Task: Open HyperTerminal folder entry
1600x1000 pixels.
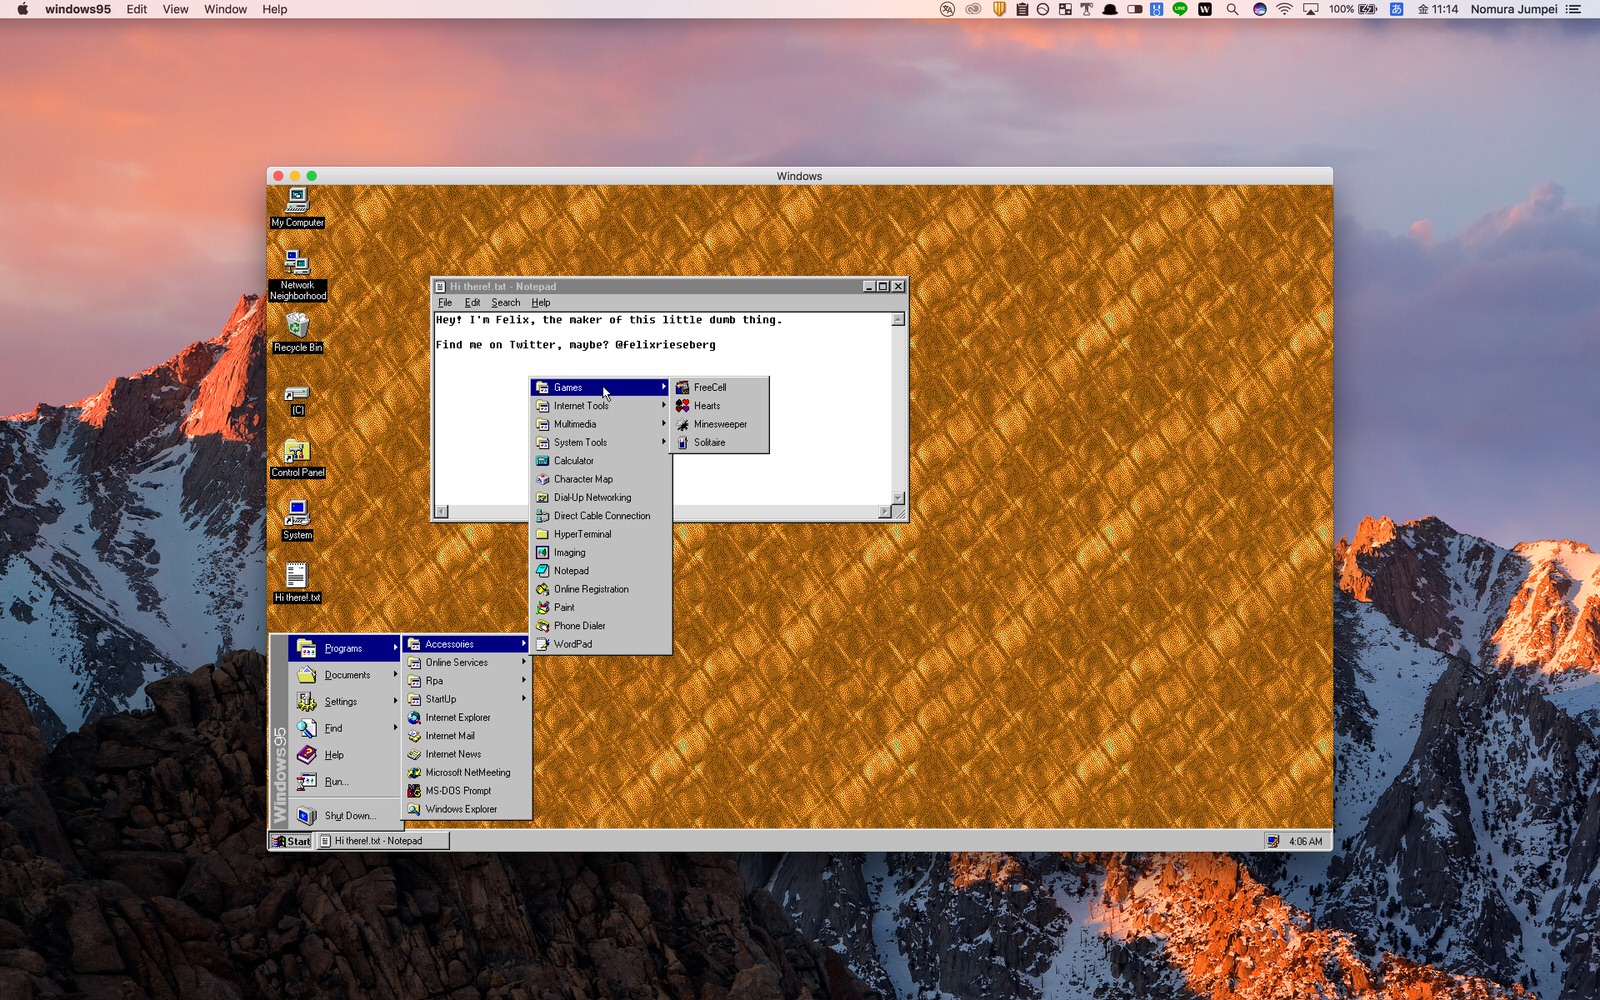Action: point(601,534)
